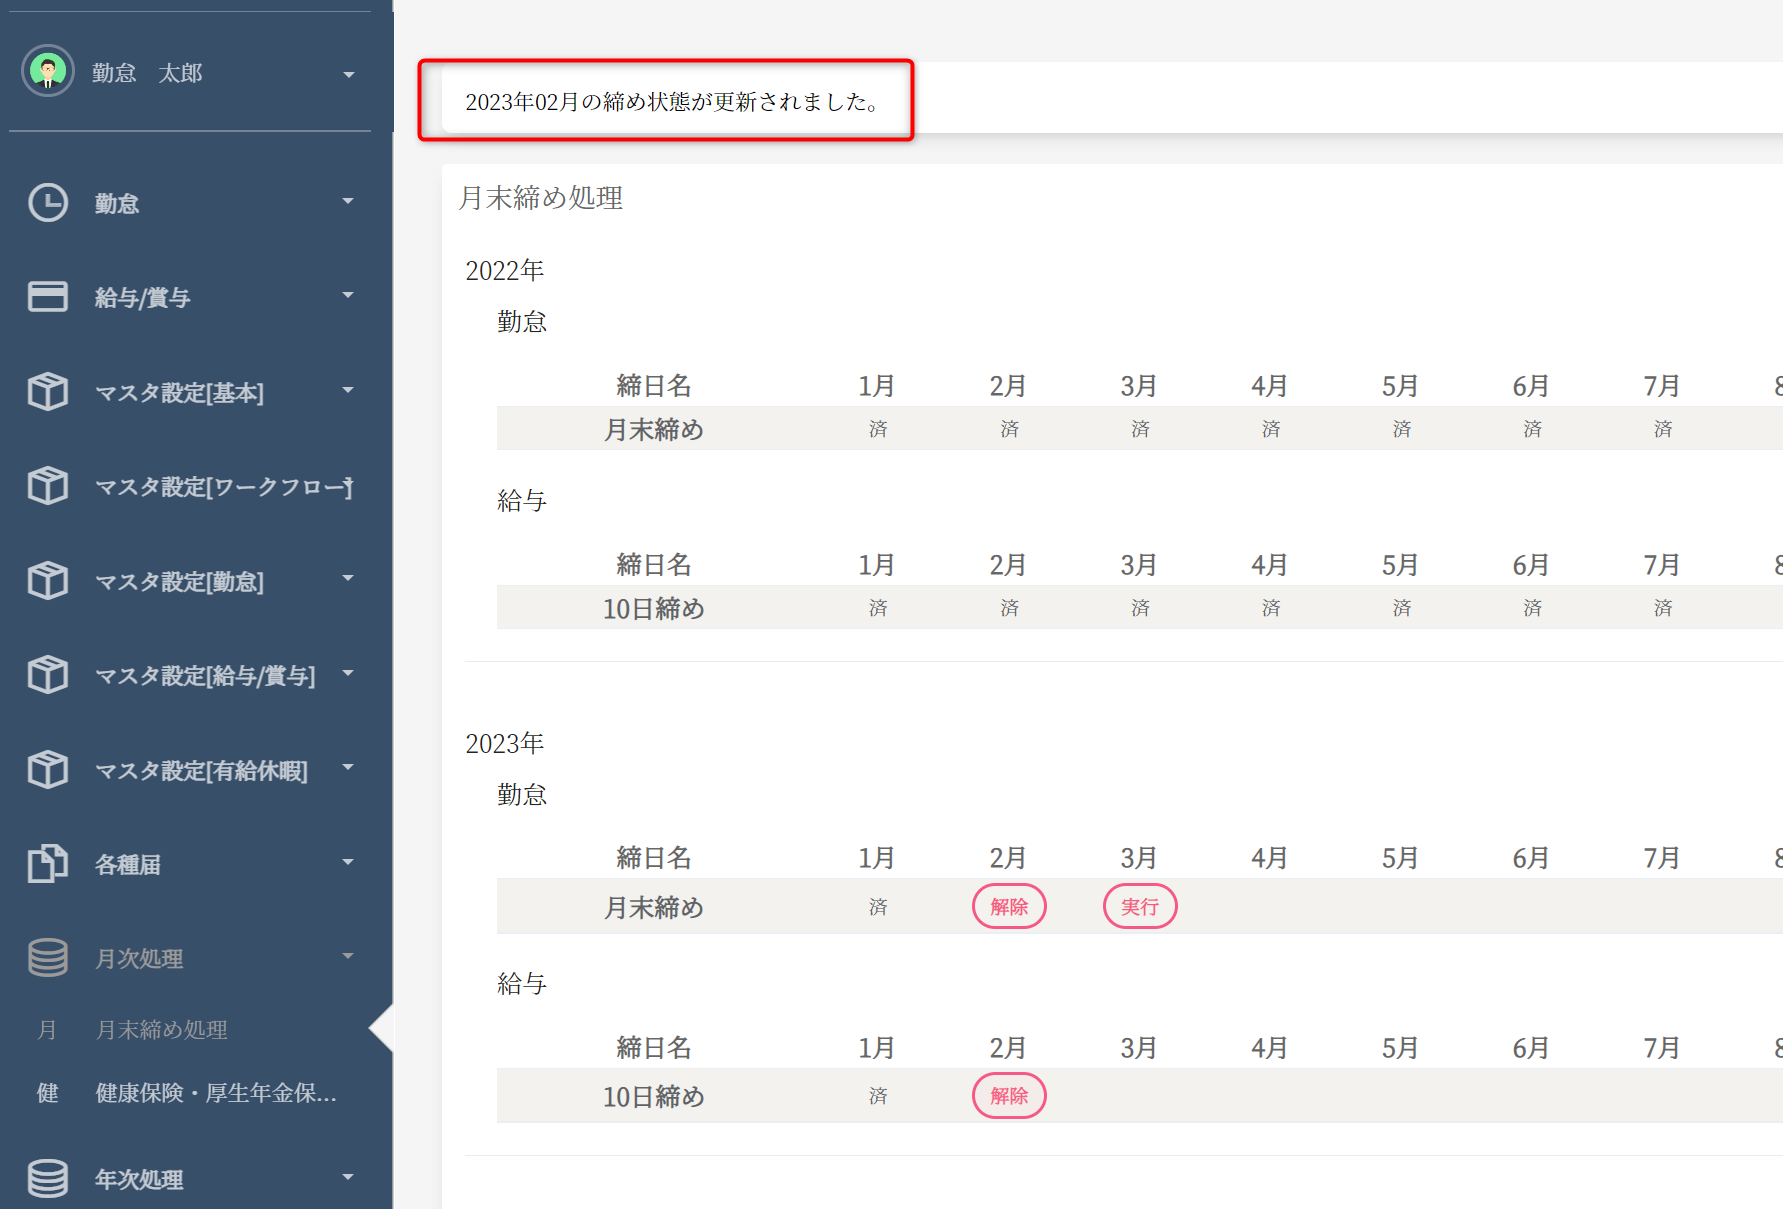Expand the 年次処理 menu arrow
The image size is (1783, 1209).
[x=348, y=1177]
